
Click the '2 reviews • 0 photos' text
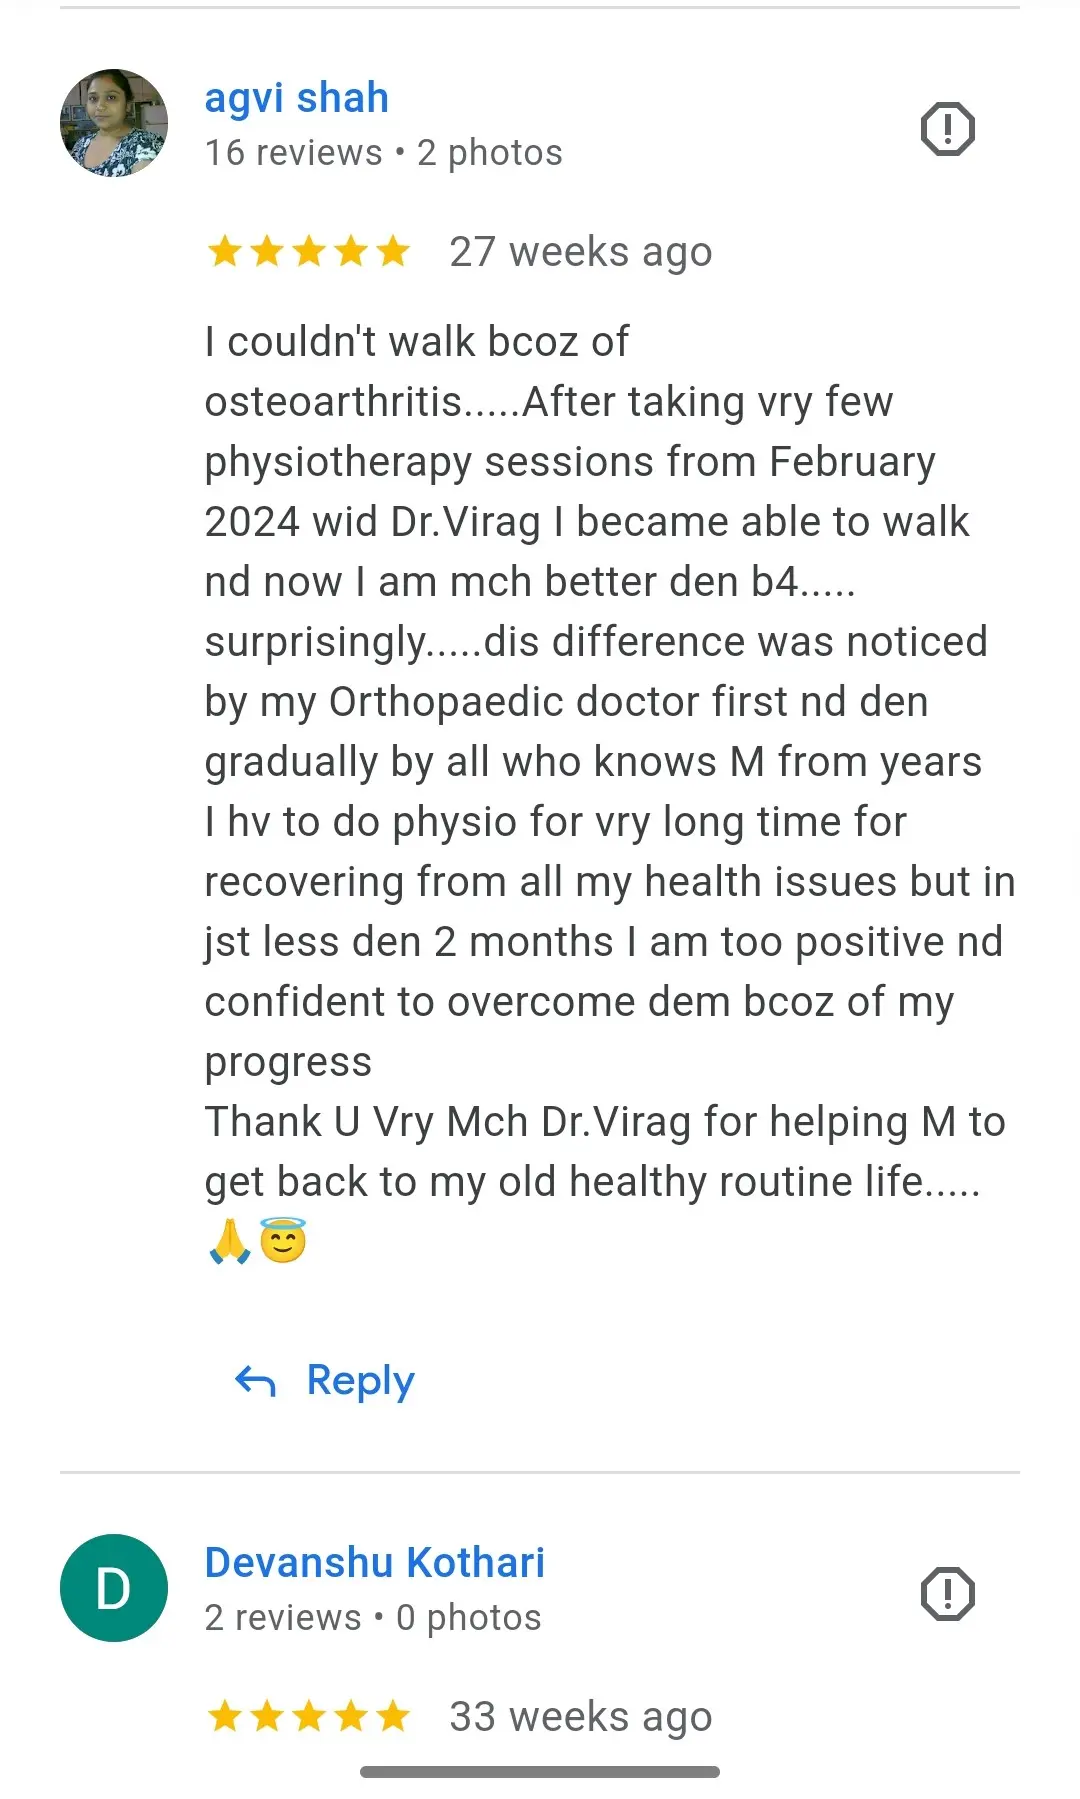373,1618
